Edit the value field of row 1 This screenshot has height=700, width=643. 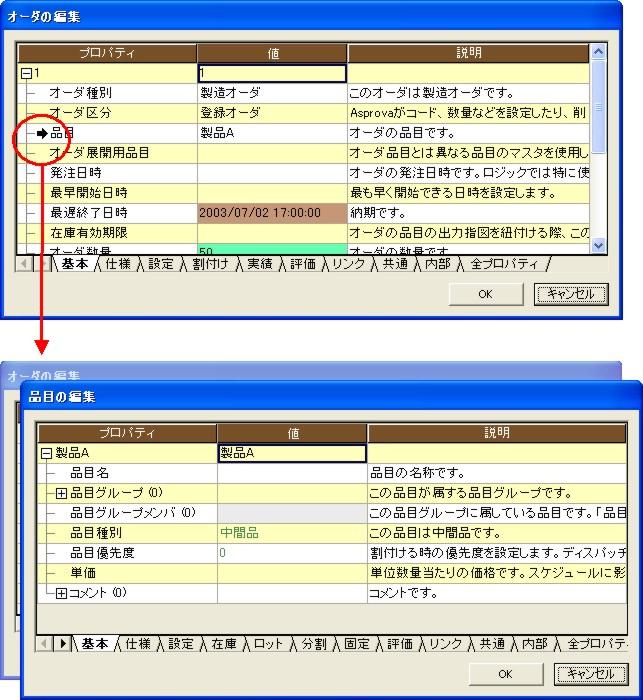coord(272,74)
